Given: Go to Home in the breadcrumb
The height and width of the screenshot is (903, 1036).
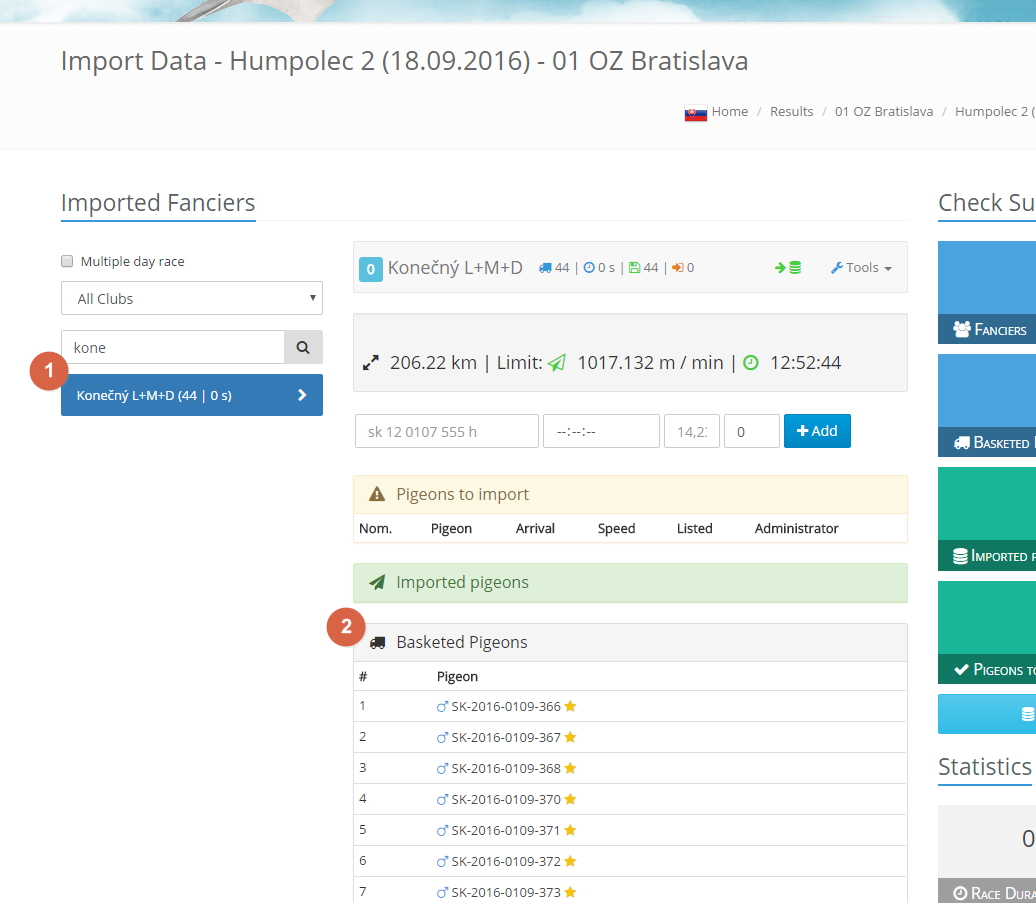Looking at the screenshot, I should [x=729, y=112].
